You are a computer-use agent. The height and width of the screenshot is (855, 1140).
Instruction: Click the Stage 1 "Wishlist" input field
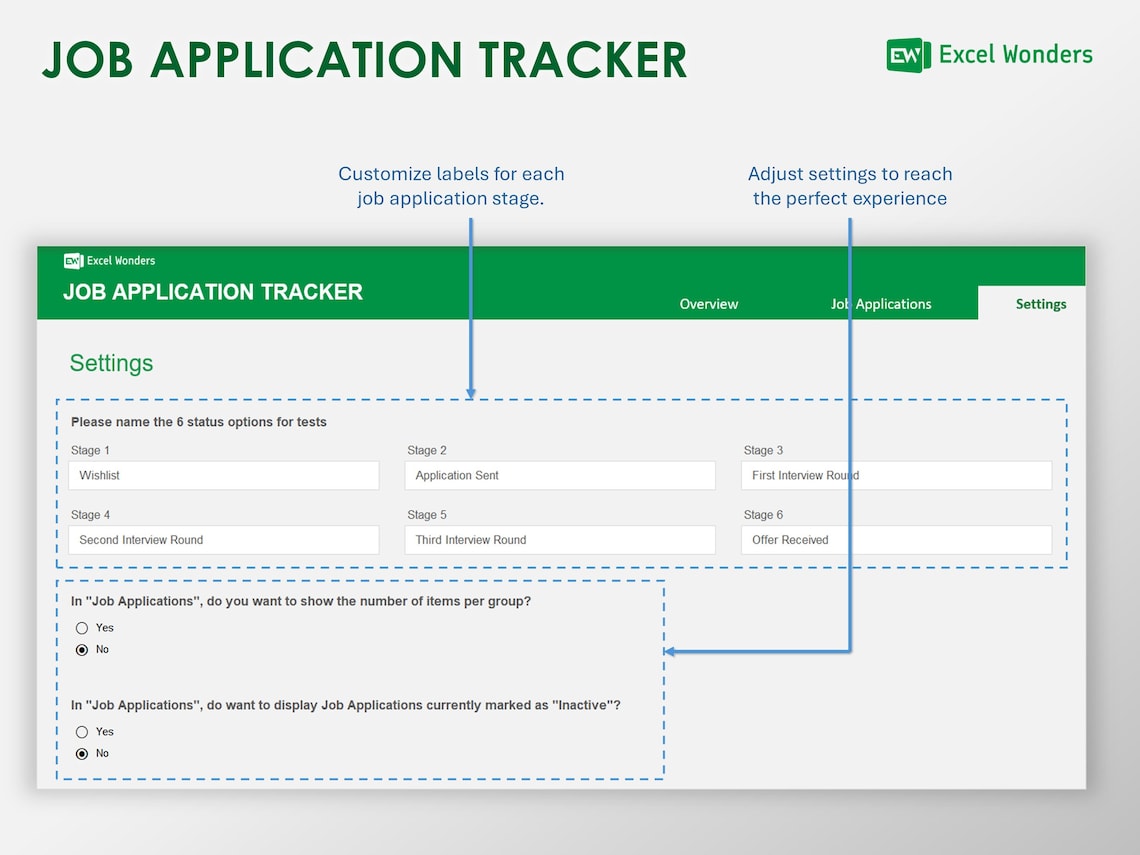223,475
